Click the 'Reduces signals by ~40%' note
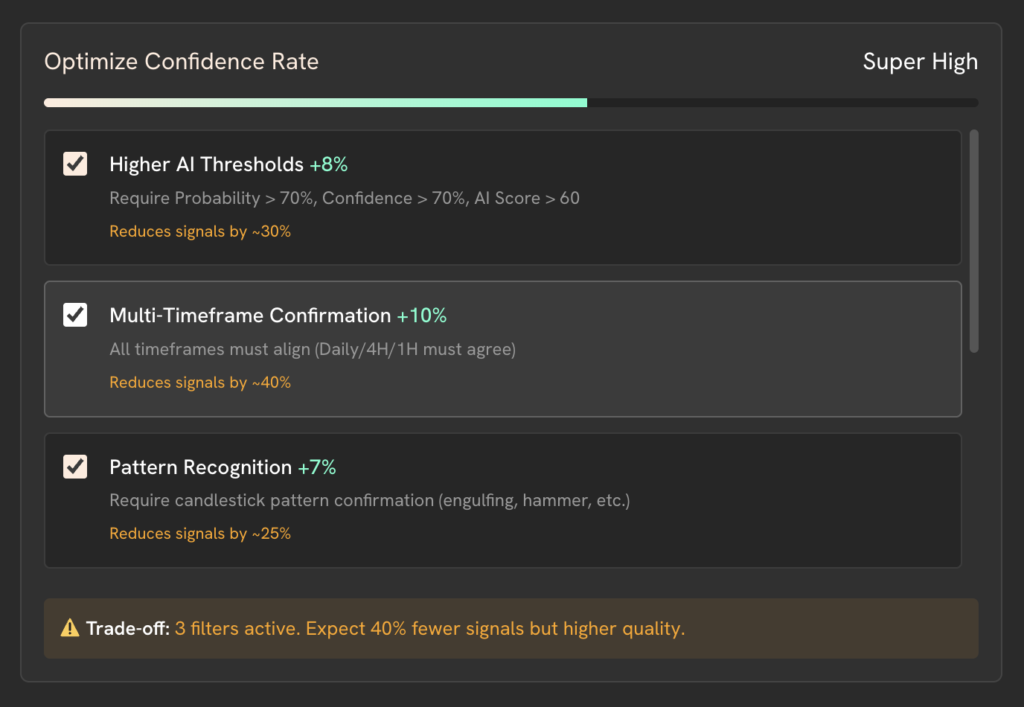 200,383
